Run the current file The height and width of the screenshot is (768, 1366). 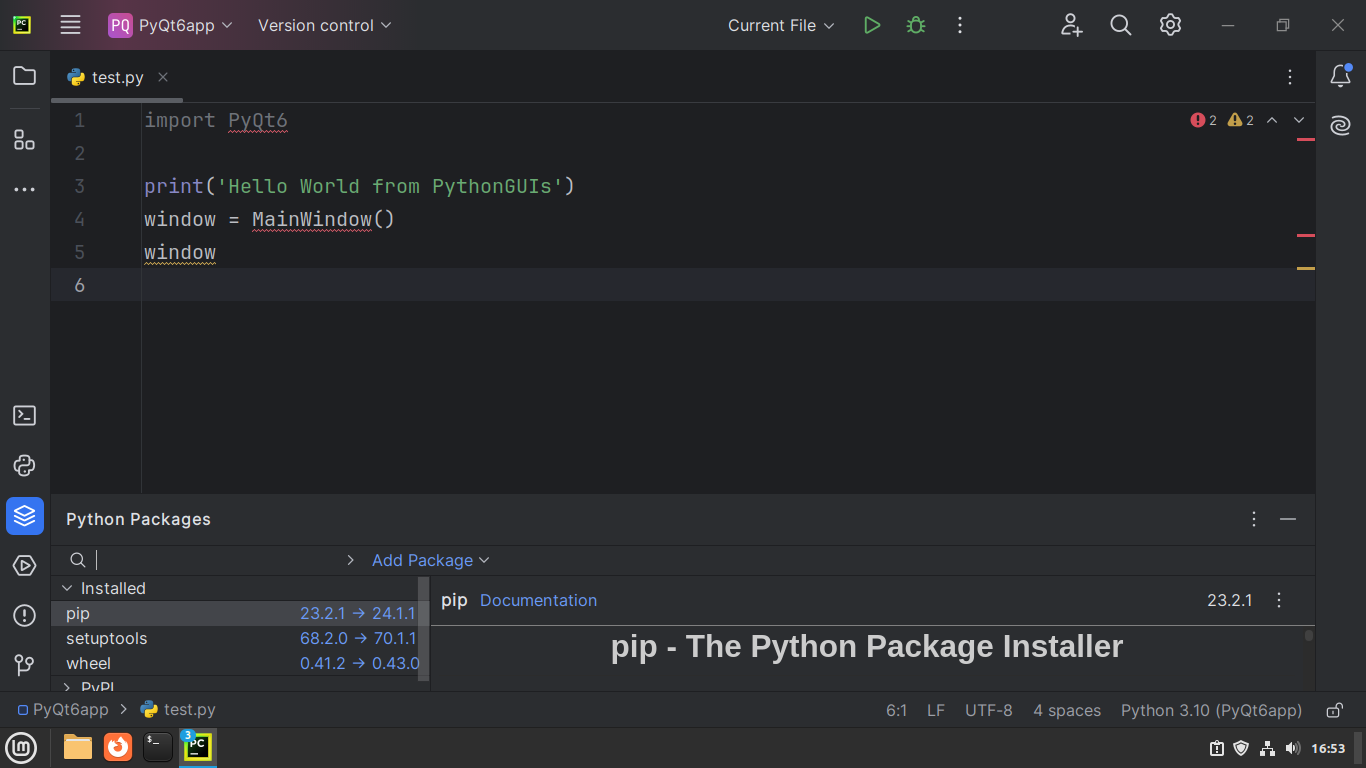click(872, 25)
